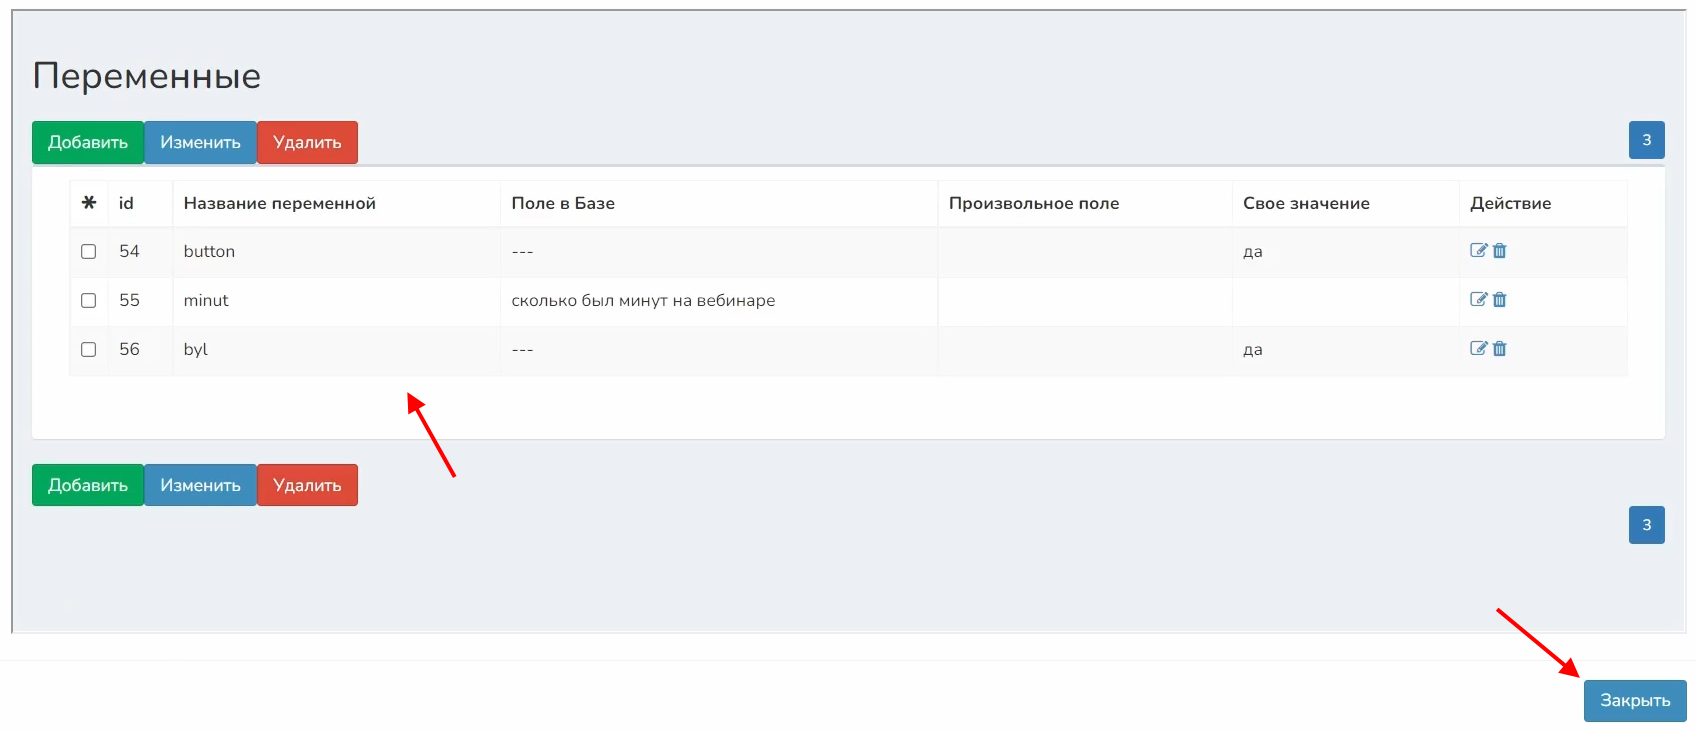Open edit for the byl variable

point(1478,348)
